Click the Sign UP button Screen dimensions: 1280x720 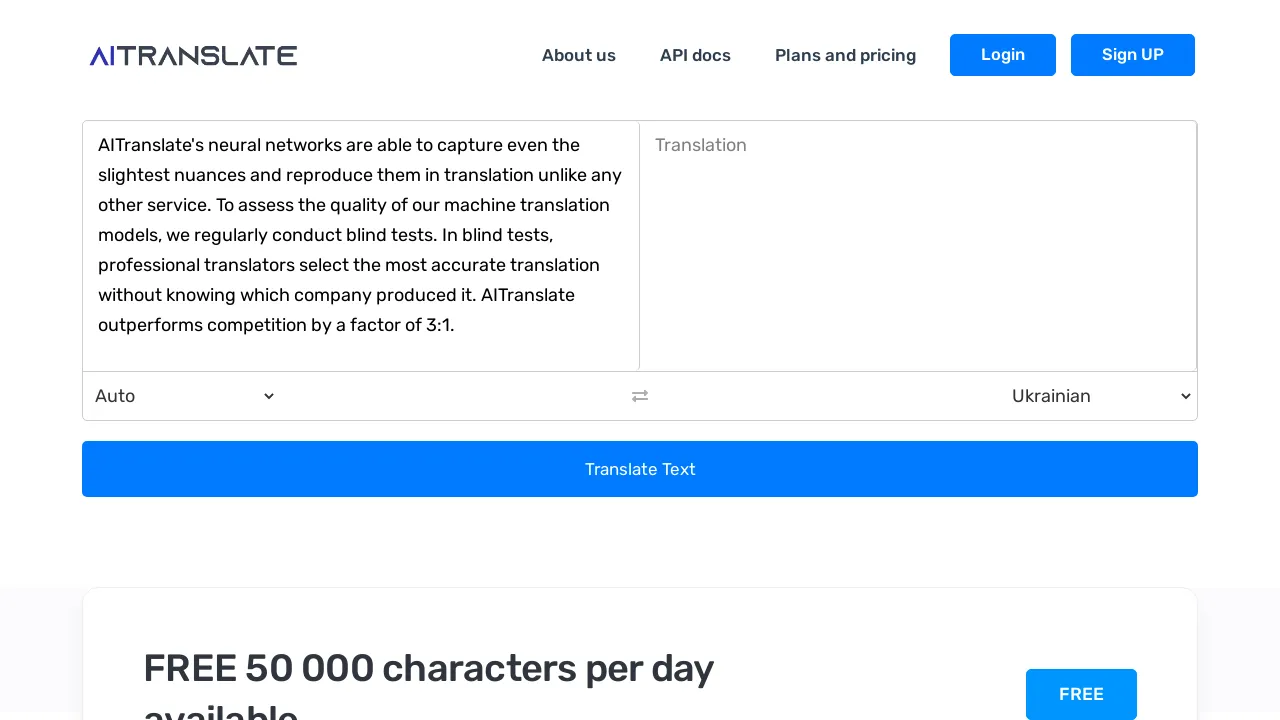[1132, 55]
